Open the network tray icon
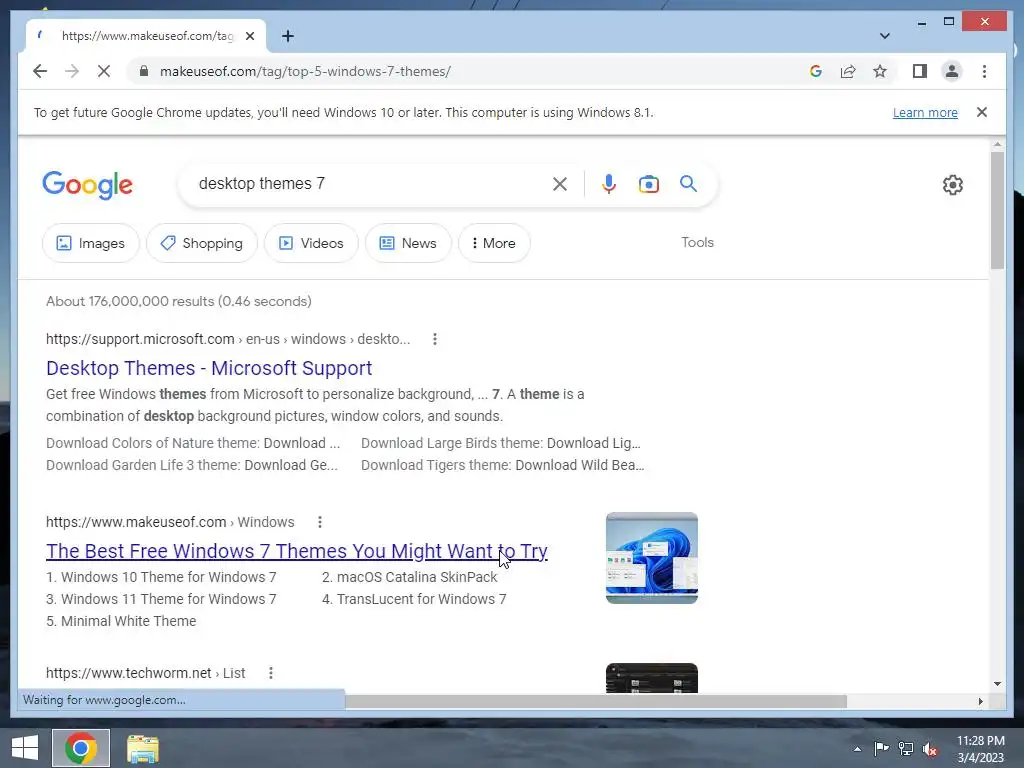The width and height of the screenshot is (1024, 768). point(906,748)
